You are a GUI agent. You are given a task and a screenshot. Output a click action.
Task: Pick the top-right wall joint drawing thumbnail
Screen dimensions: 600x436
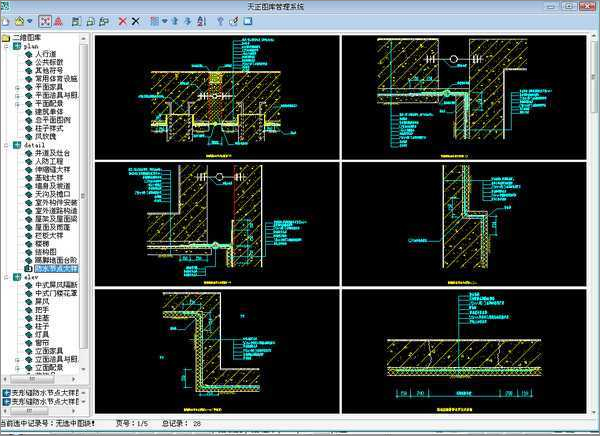click(x=464, y=97)
